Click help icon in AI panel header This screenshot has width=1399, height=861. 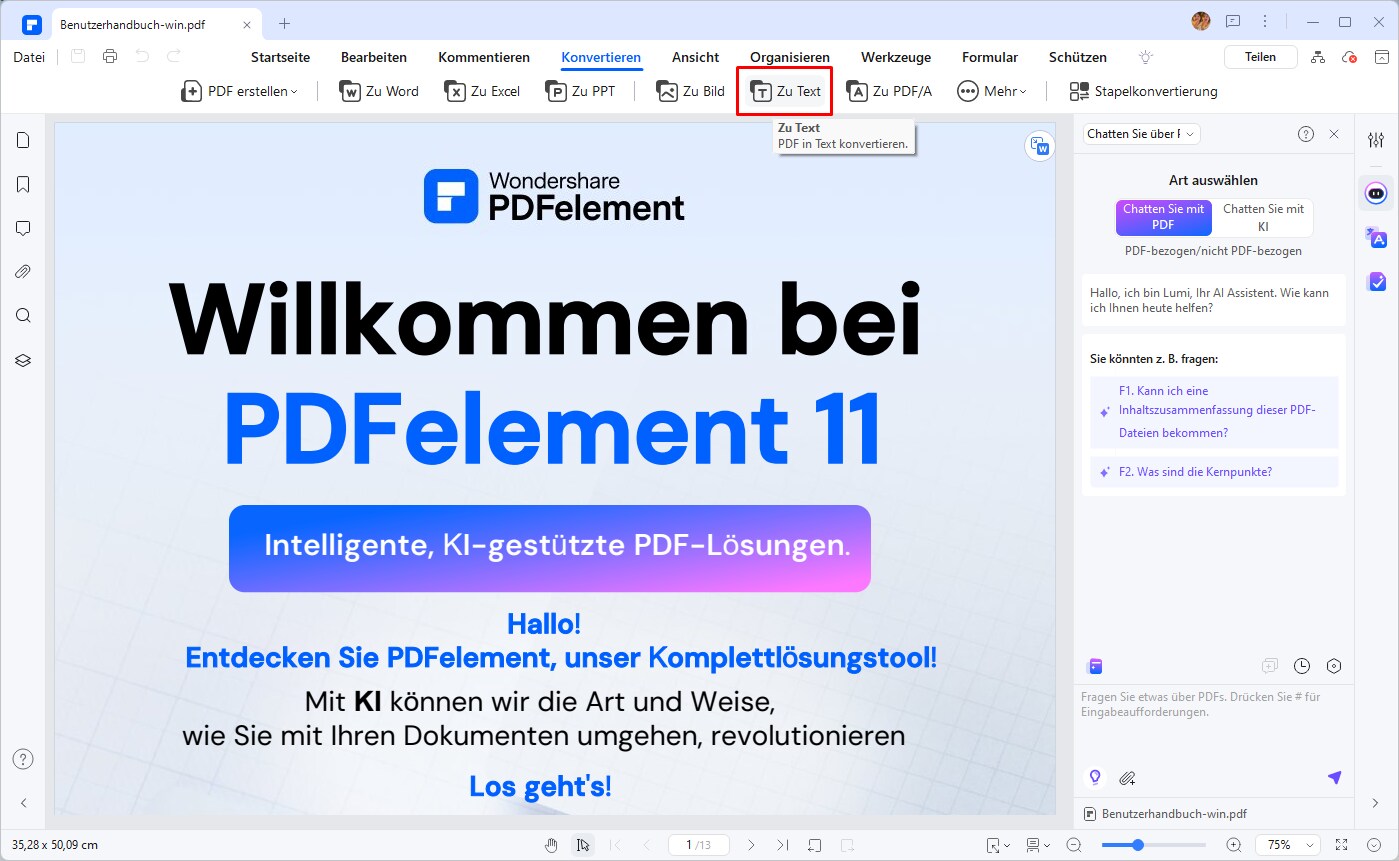[x=1306, y=134]
